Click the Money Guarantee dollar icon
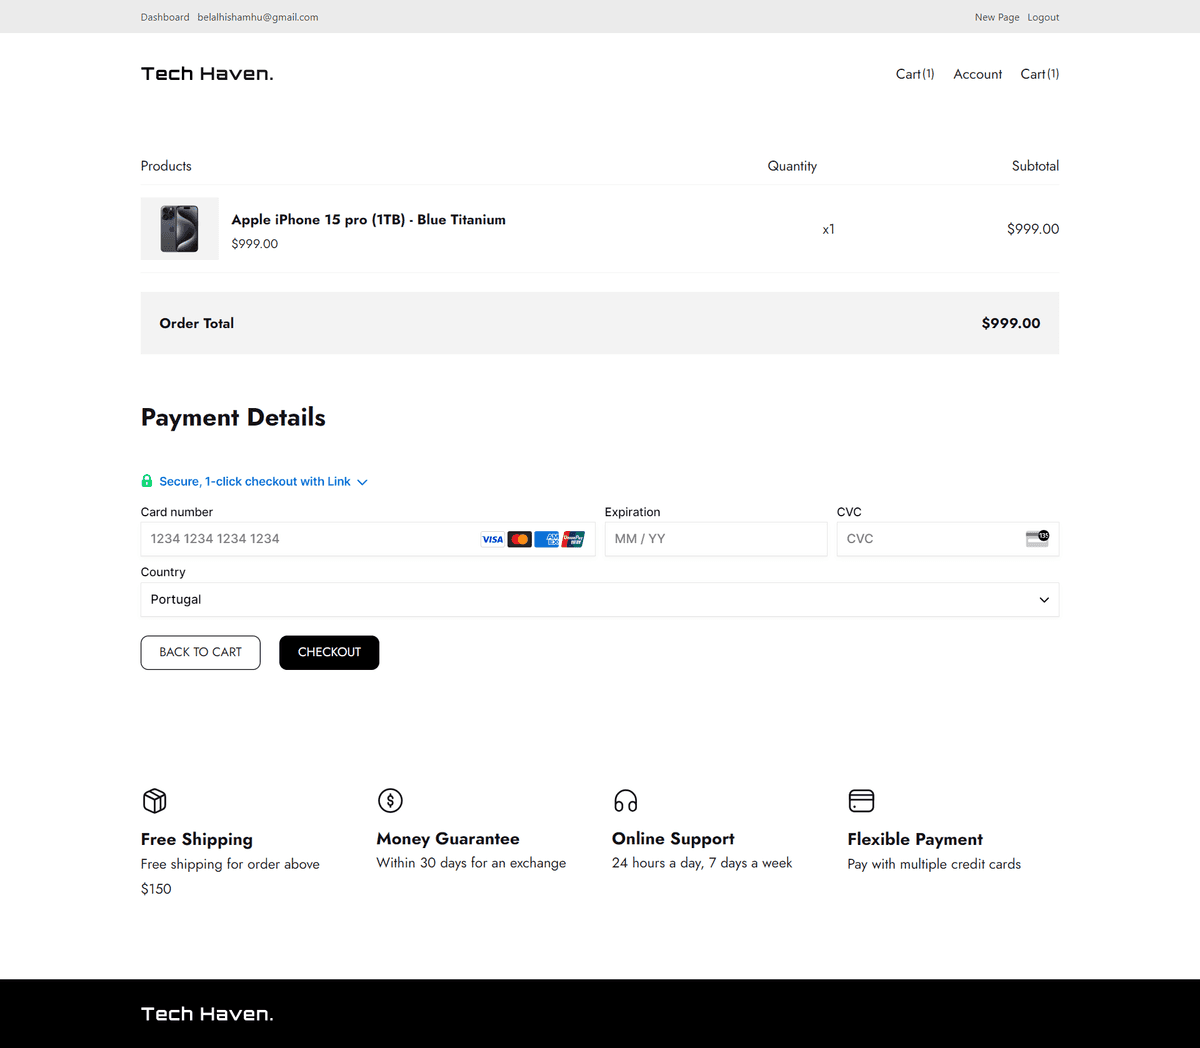The image size is (1200, 1048). click(x=390, y=800)
